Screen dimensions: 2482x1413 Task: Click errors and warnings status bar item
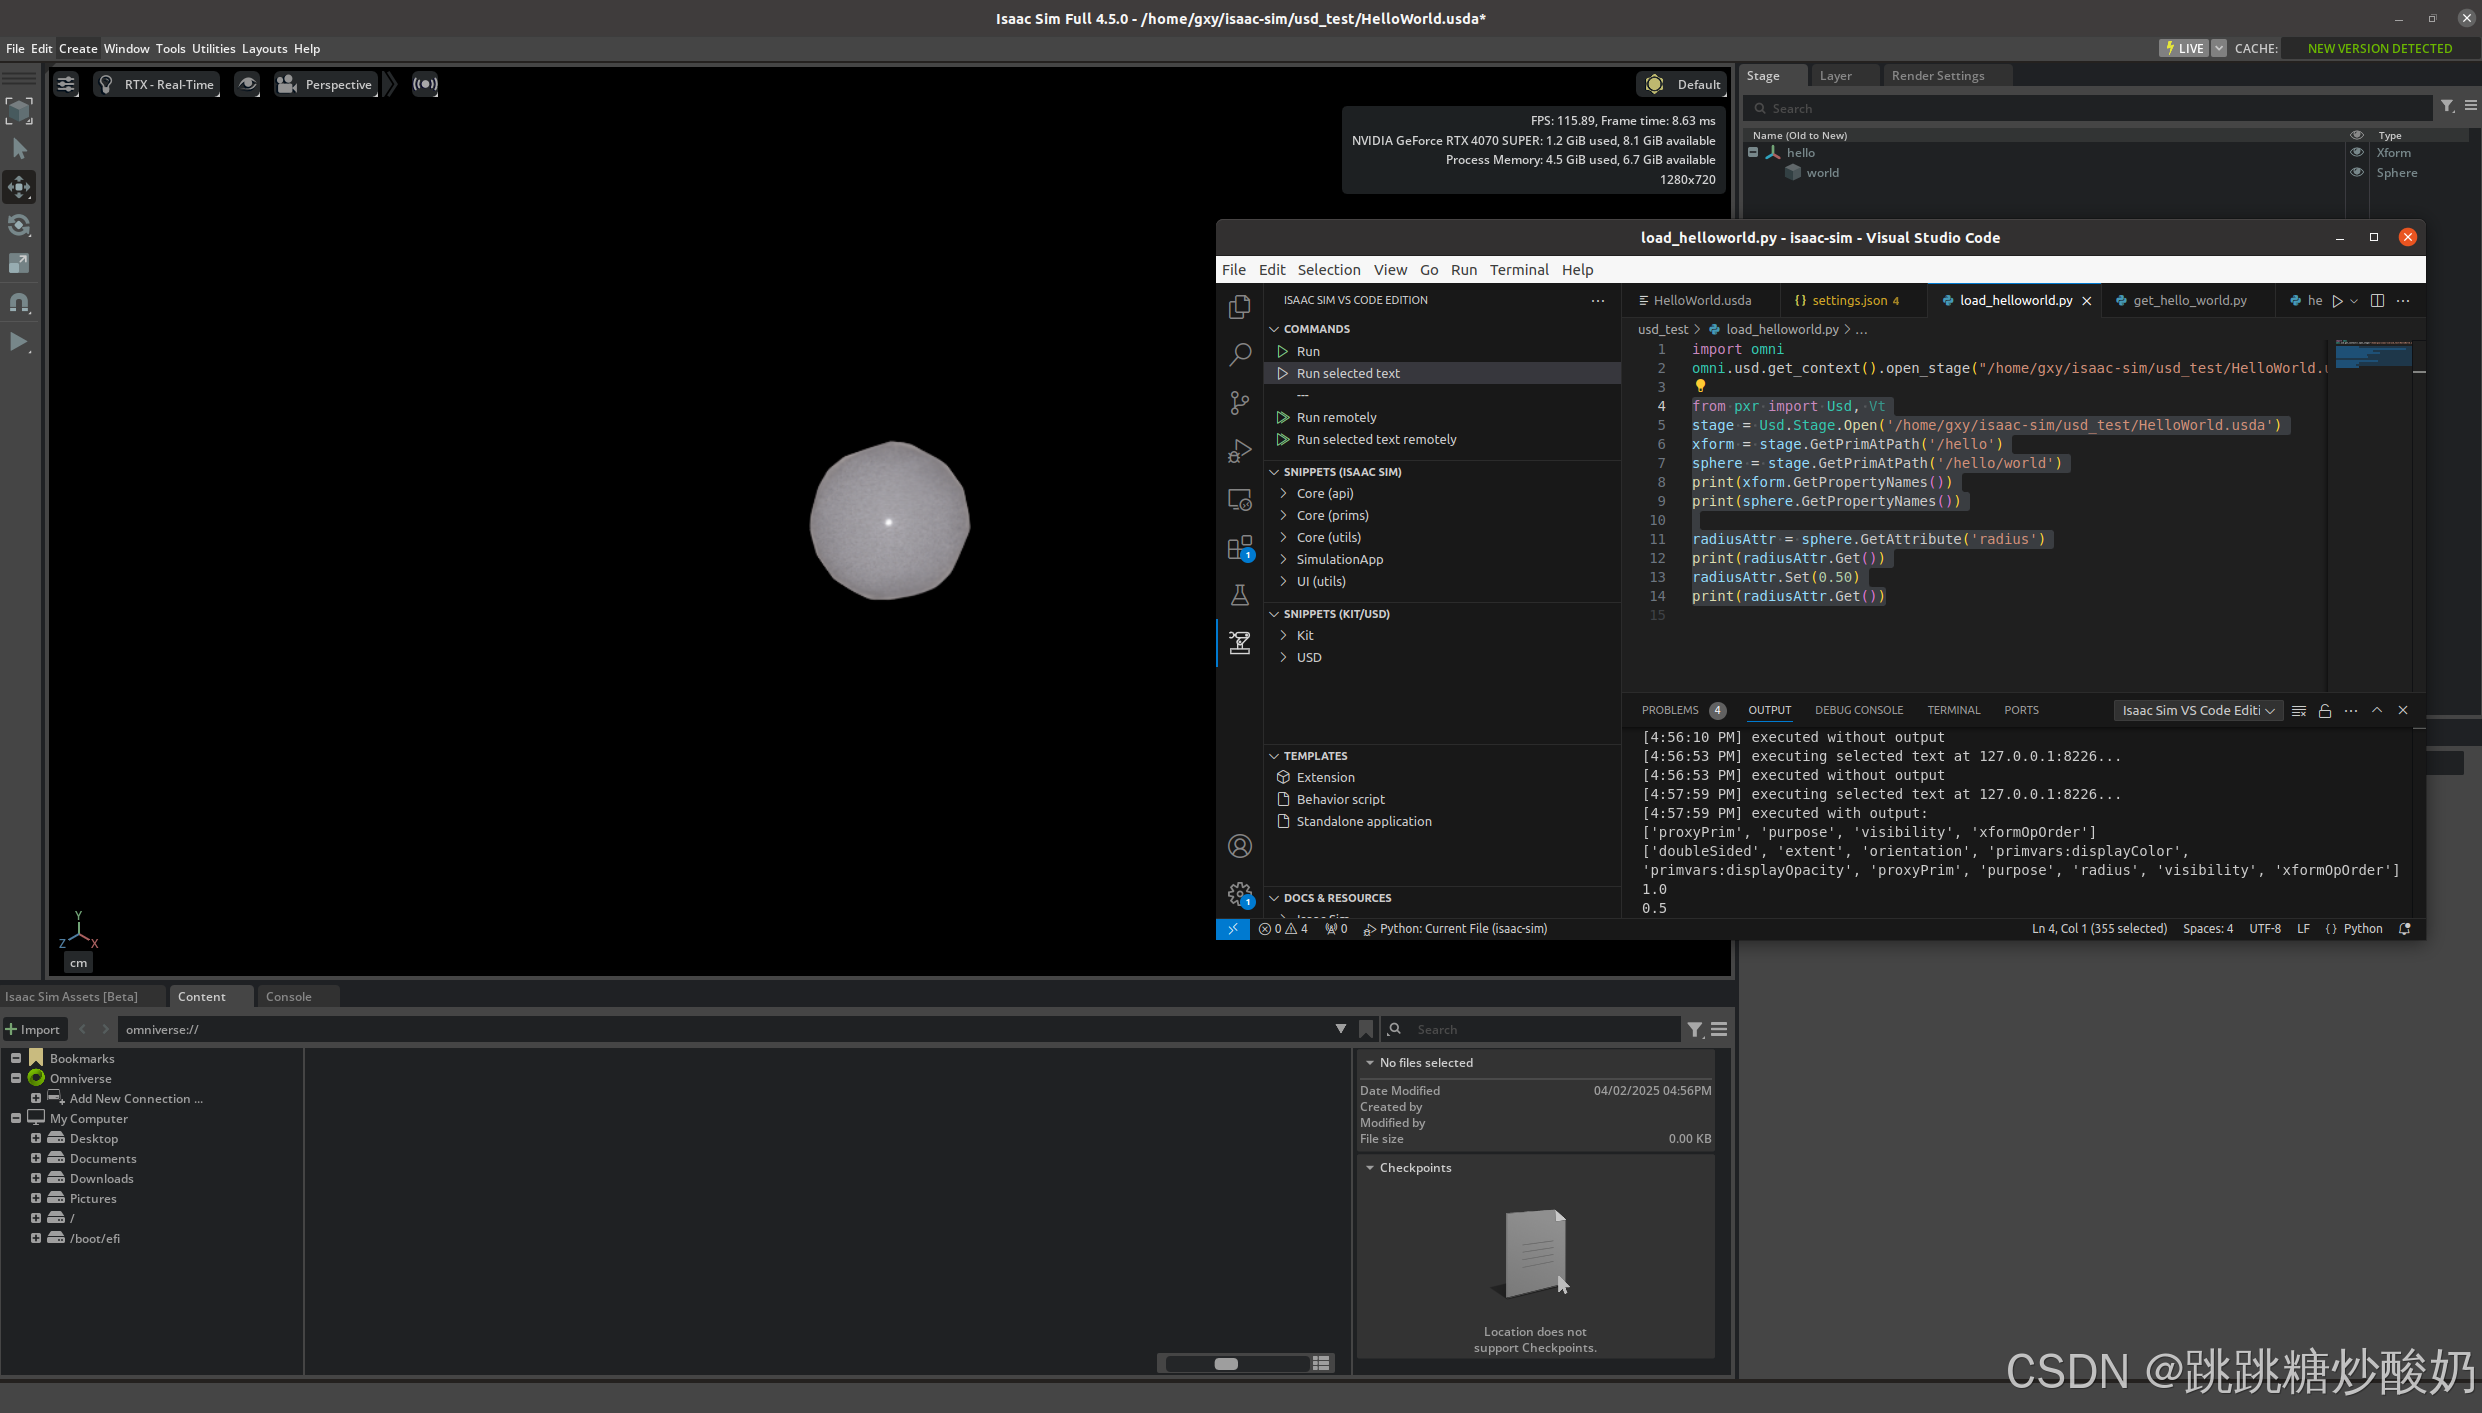[x=1283, y=929]
